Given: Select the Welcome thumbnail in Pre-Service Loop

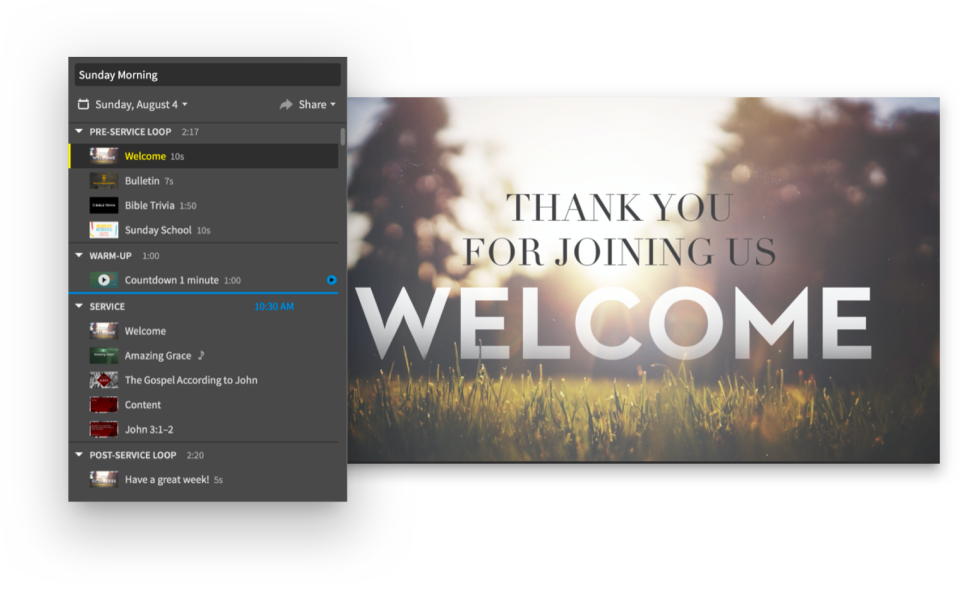Looking at the screenshot, I should point(103,156).
